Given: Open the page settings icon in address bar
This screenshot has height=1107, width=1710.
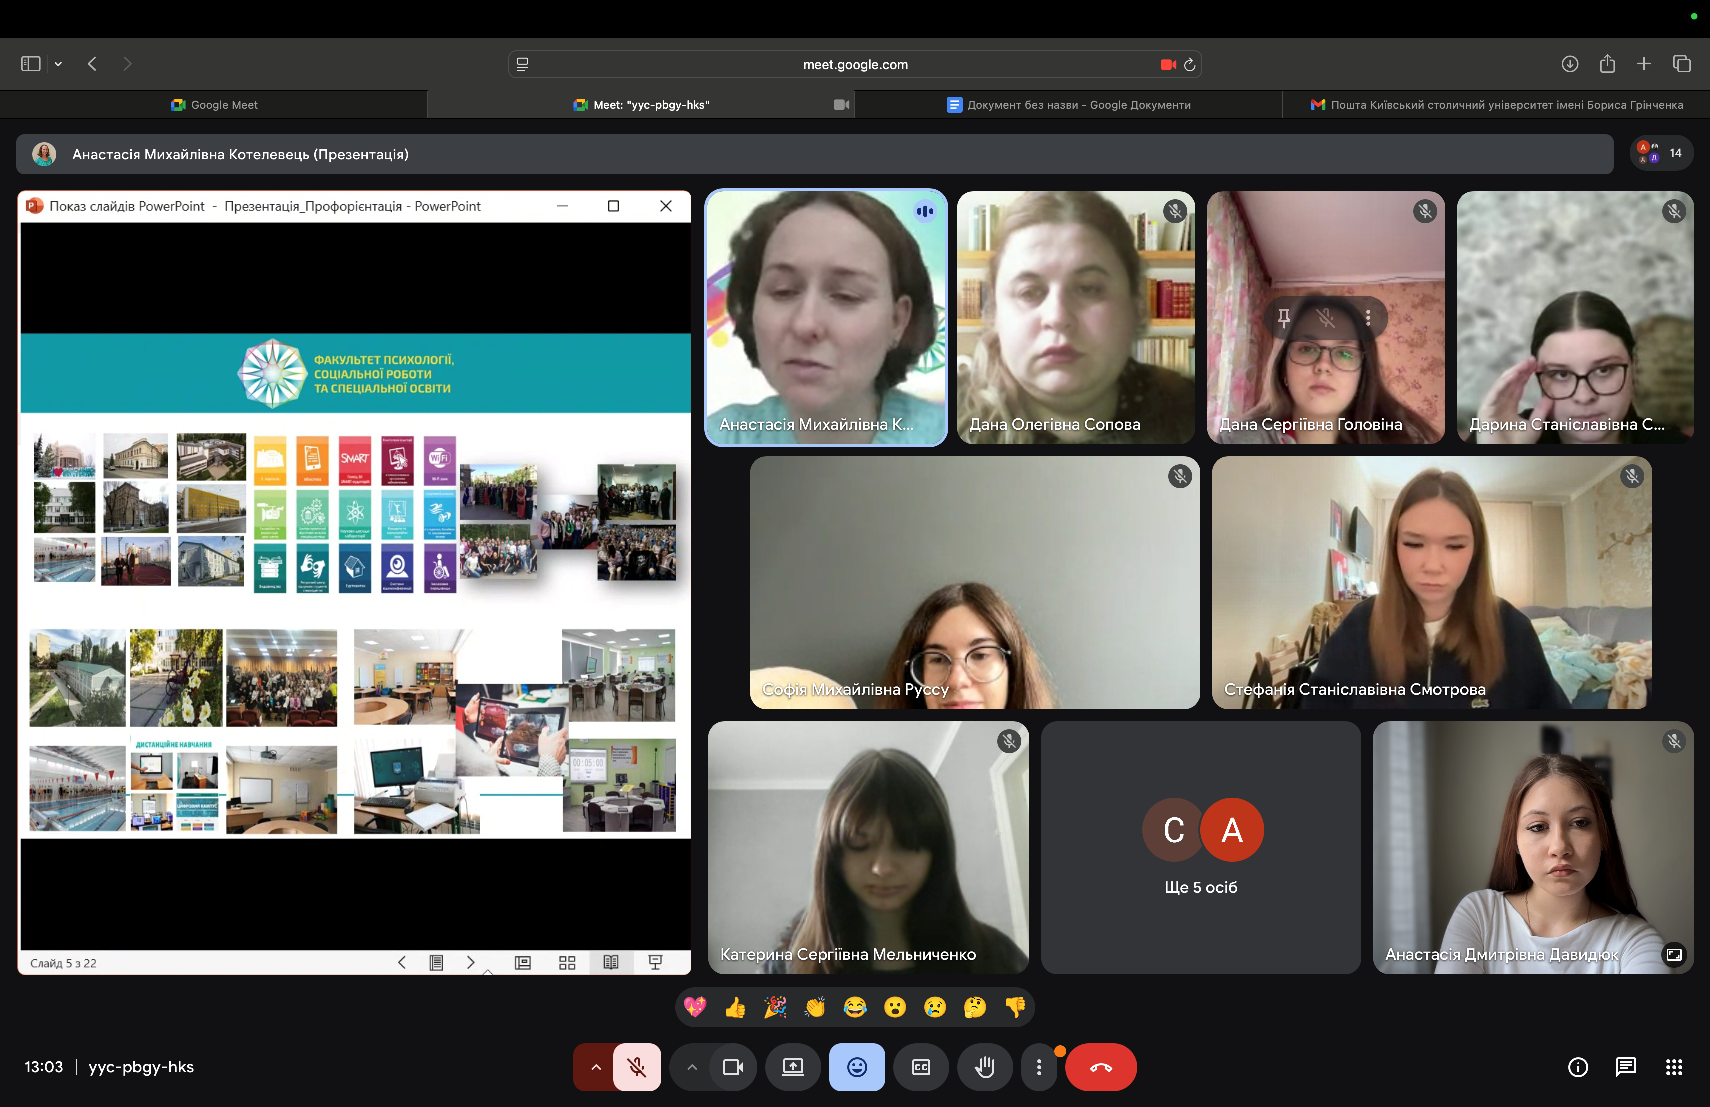Looking at the screenshot, I should click(522, 64).
